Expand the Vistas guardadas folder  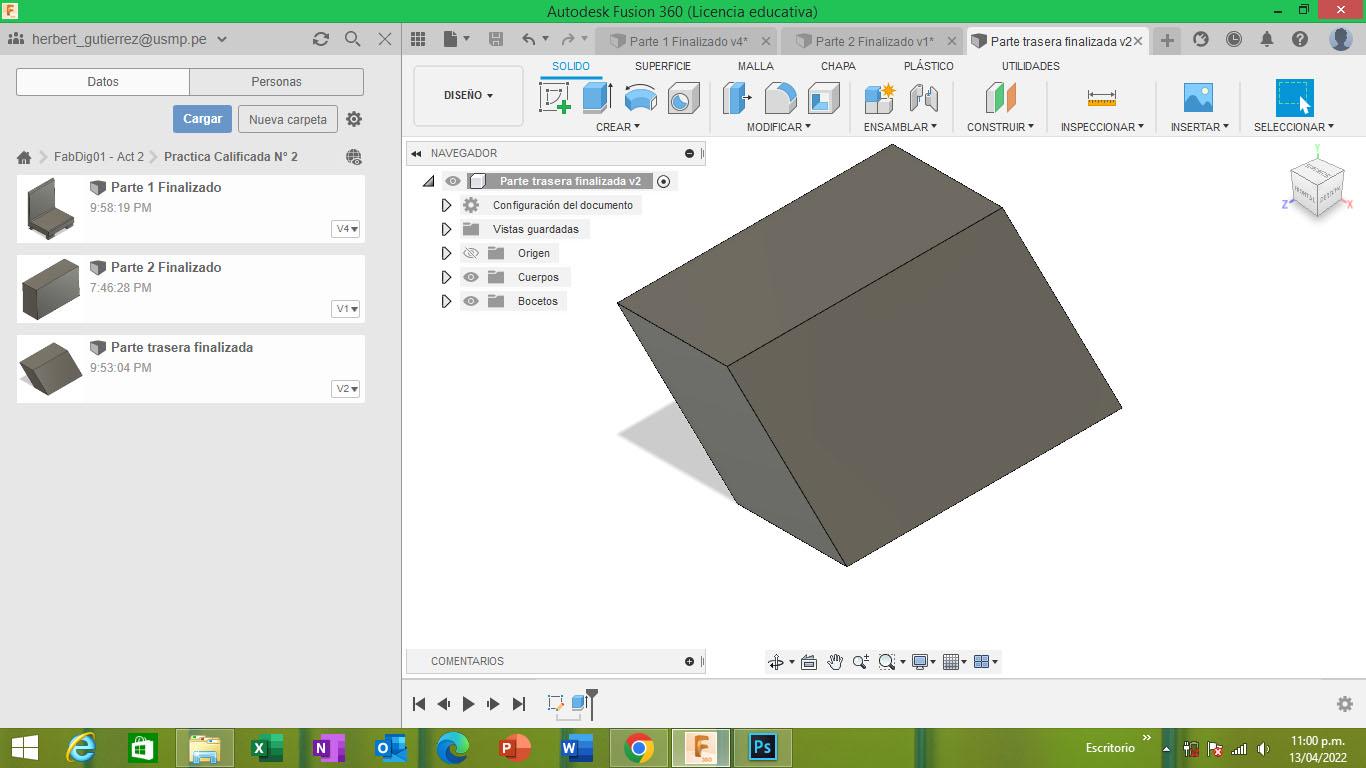[446, 229]
